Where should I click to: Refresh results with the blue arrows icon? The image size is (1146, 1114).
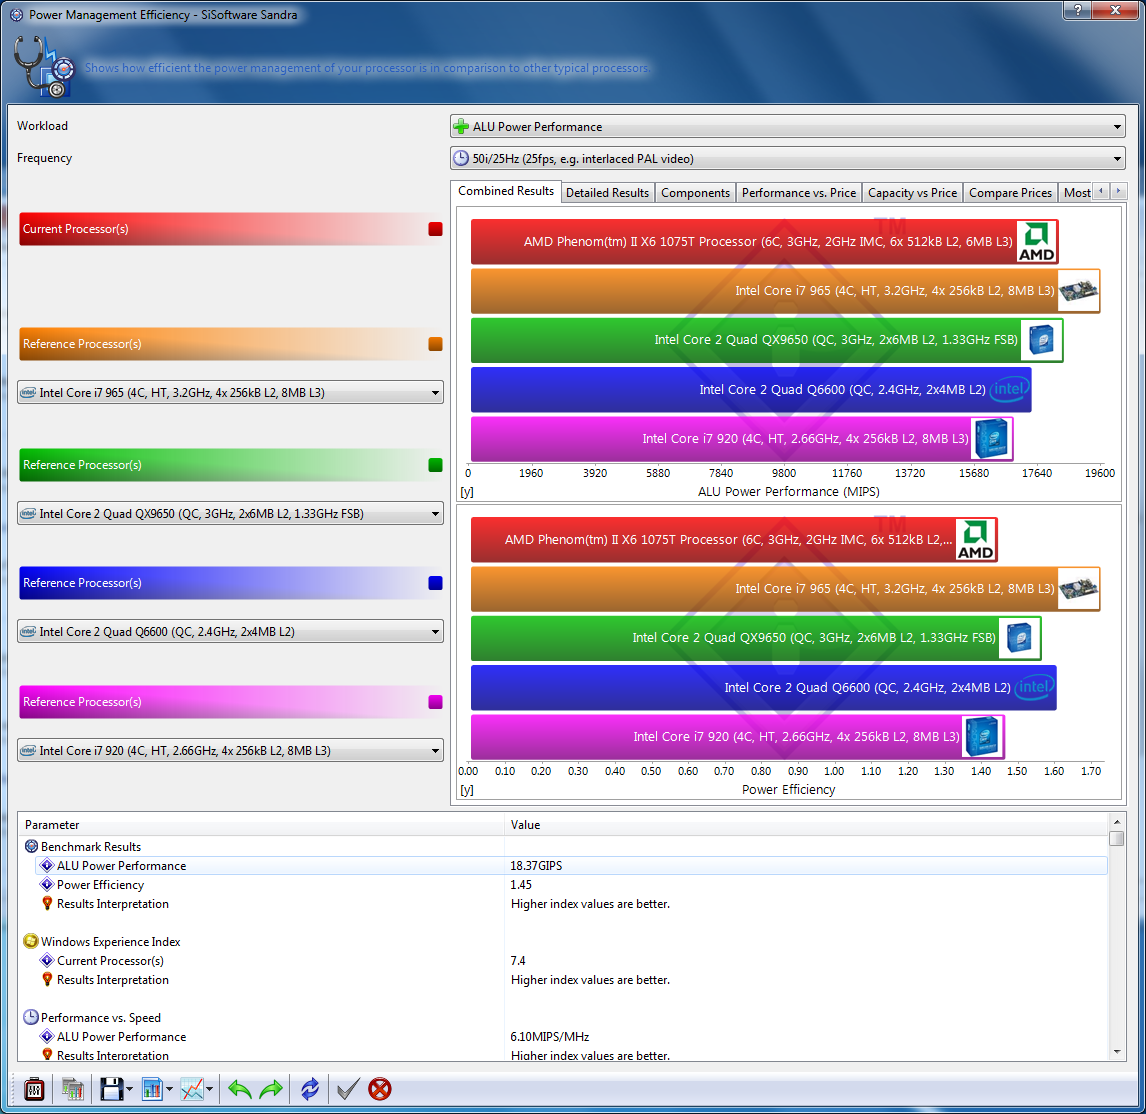click(310, 1089)
